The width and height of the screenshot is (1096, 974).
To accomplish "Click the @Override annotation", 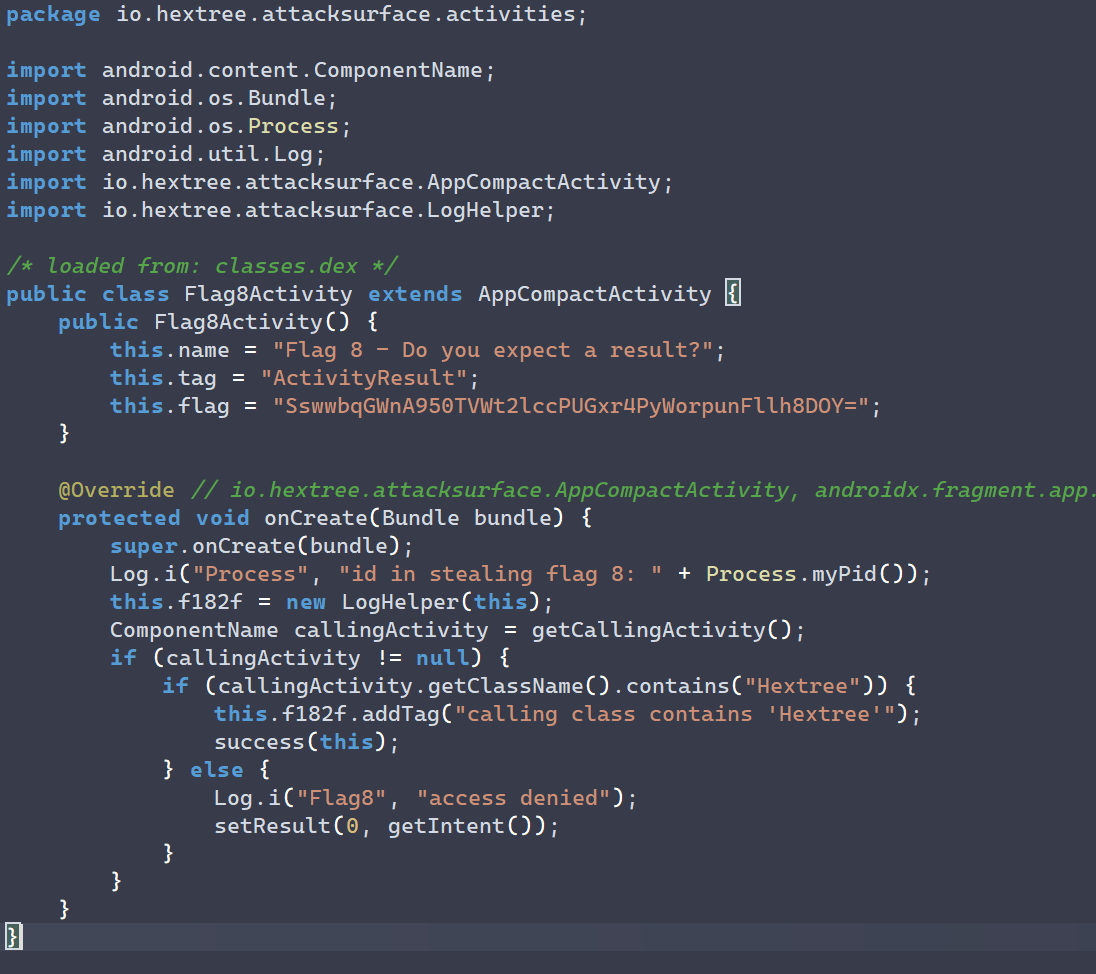I will click(x=116, y=490).
